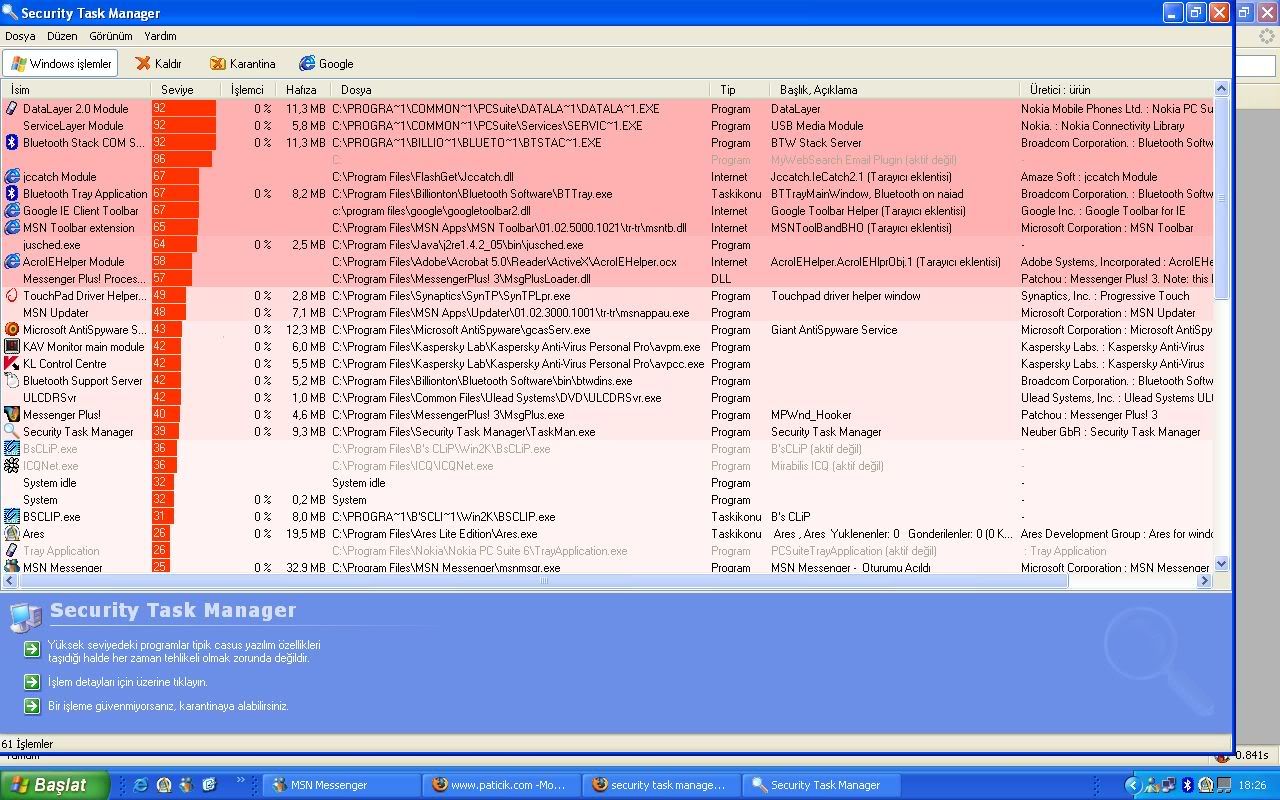The height and width of the screenshot is (800, 1280).
Task: Select the 'System idle' row name
Action: (x=49, y=483)
